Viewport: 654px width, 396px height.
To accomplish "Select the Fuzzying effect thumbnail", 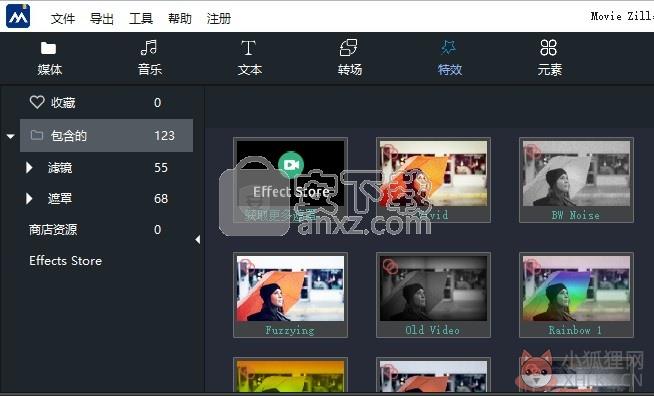I will [x=290, y=295].
